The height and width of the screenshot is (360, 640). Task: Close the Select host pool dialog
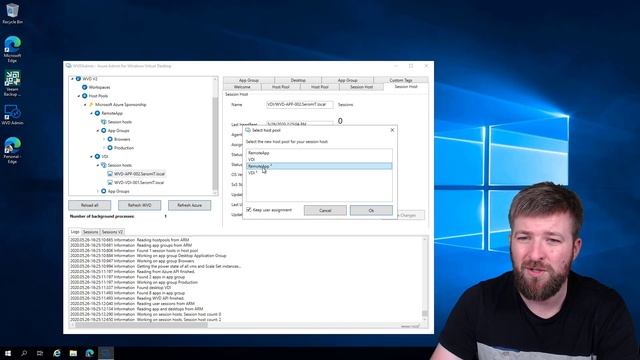[x=392, y=130]
